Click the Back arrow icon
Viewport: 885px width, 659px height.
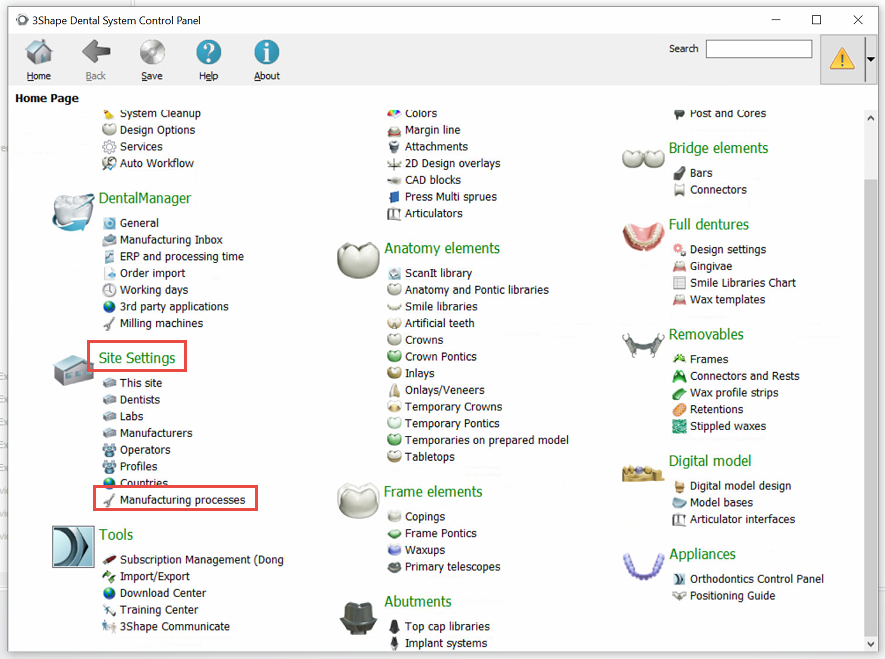tap(96, 52)
